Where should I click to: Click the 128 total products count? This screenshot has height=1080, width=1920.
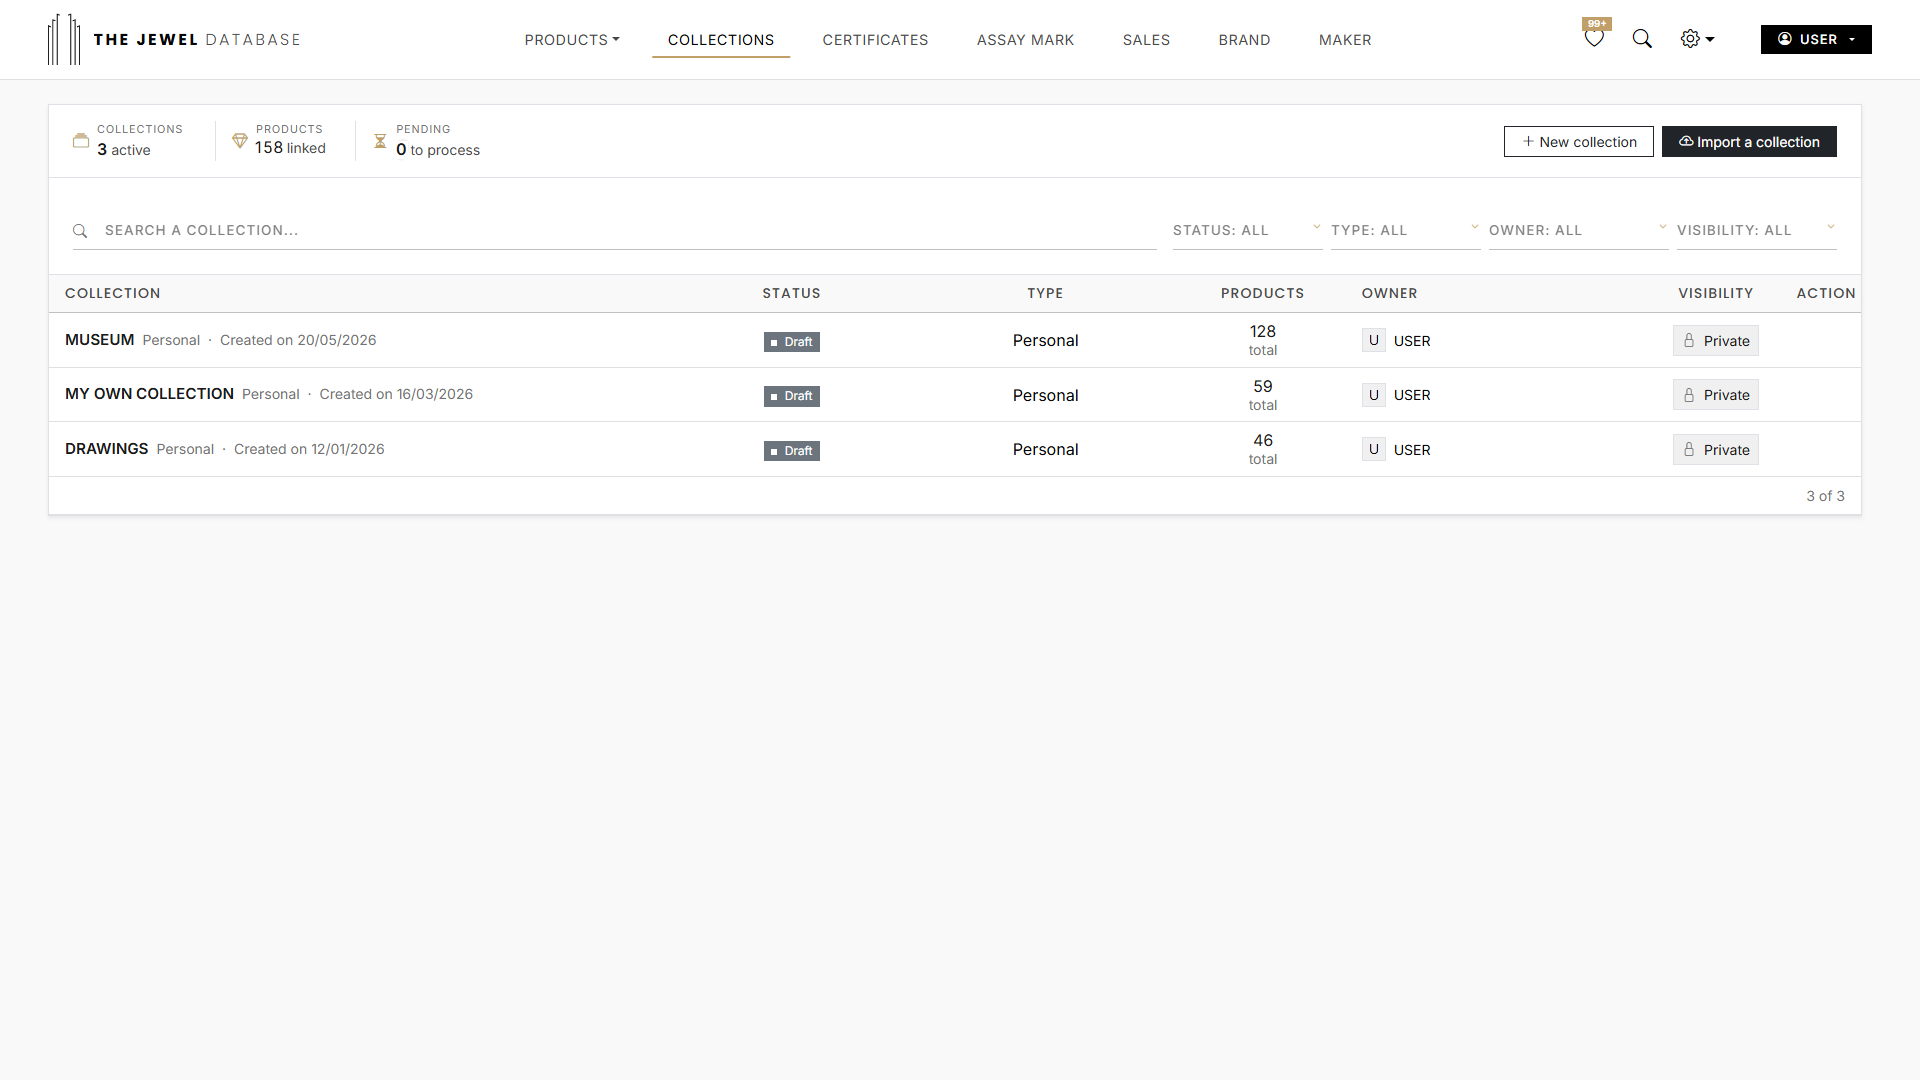[1262, 340]
